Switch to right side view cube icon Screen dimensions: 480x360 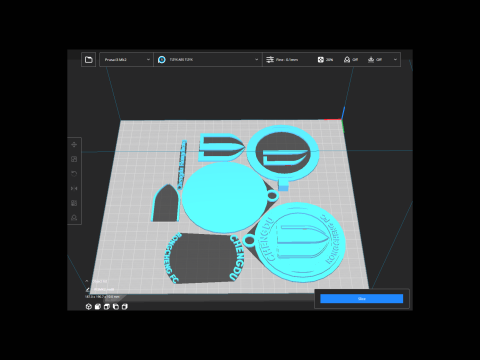coord(125,307)
